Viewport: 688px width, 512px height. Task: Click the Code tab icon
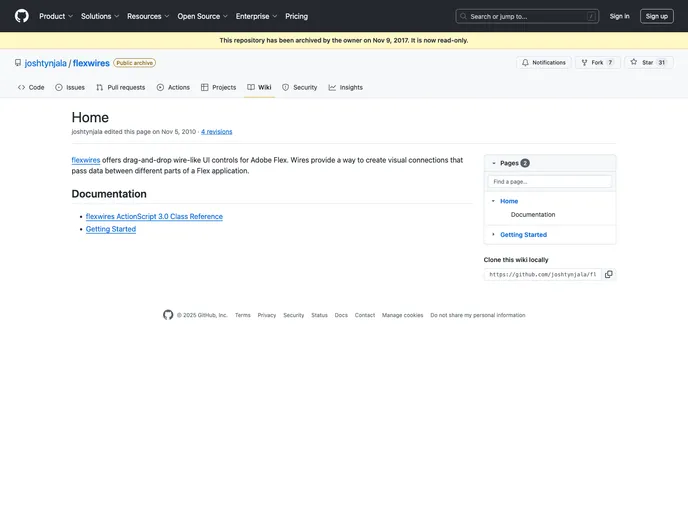pos(21,87)
